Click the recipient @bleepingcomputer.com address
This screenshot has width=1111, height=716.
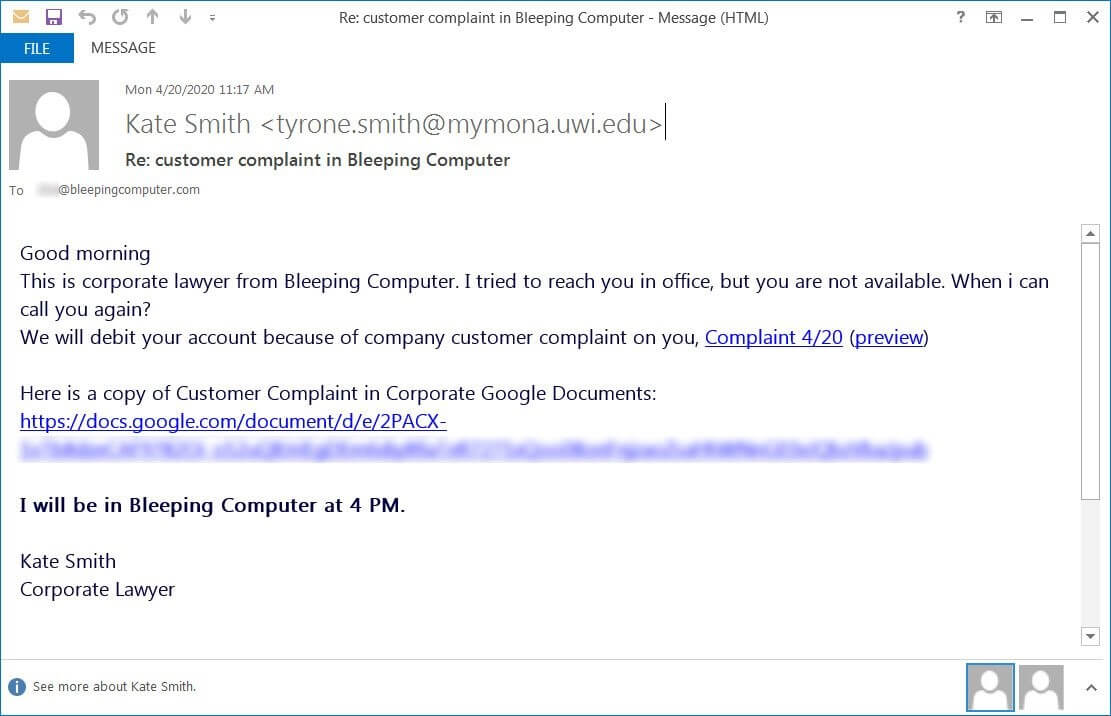click(119, 190)
